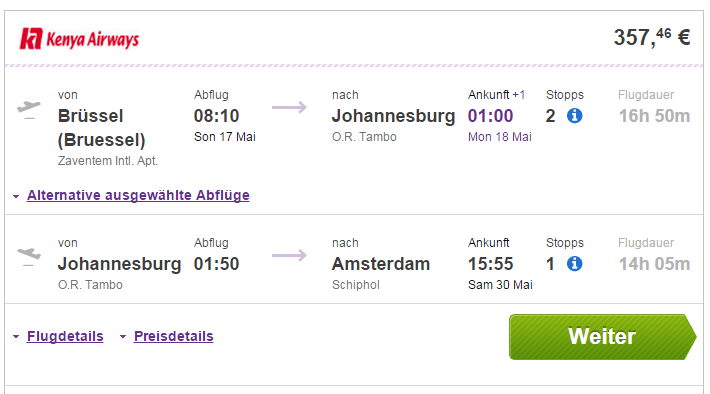Viewport: 710px width, 394px height.
Task: Continue with the green Weiter button
Action: click(603, 337)
